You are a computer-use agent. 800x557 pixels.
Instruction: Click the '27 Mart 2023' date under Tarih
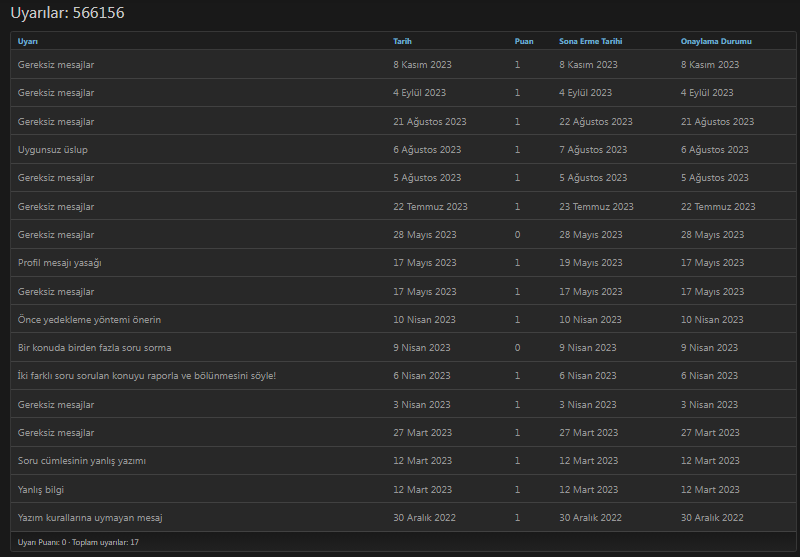(x=422, y=432)
